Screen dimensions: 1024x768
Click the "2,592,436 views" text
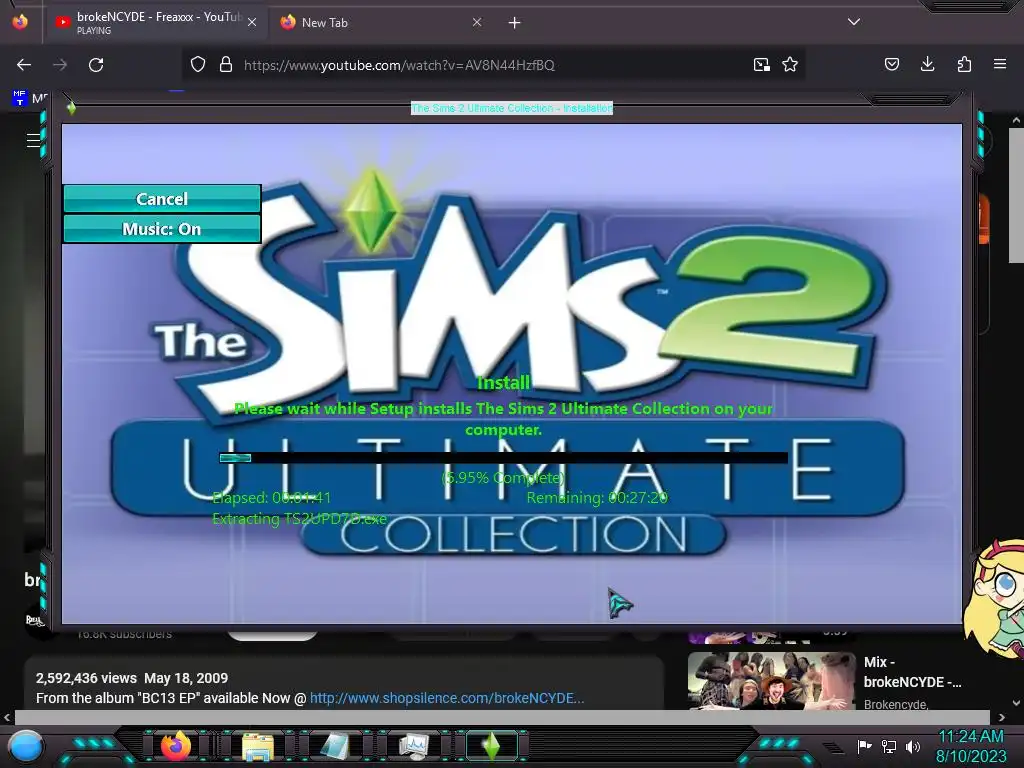[x=86, y=679]
